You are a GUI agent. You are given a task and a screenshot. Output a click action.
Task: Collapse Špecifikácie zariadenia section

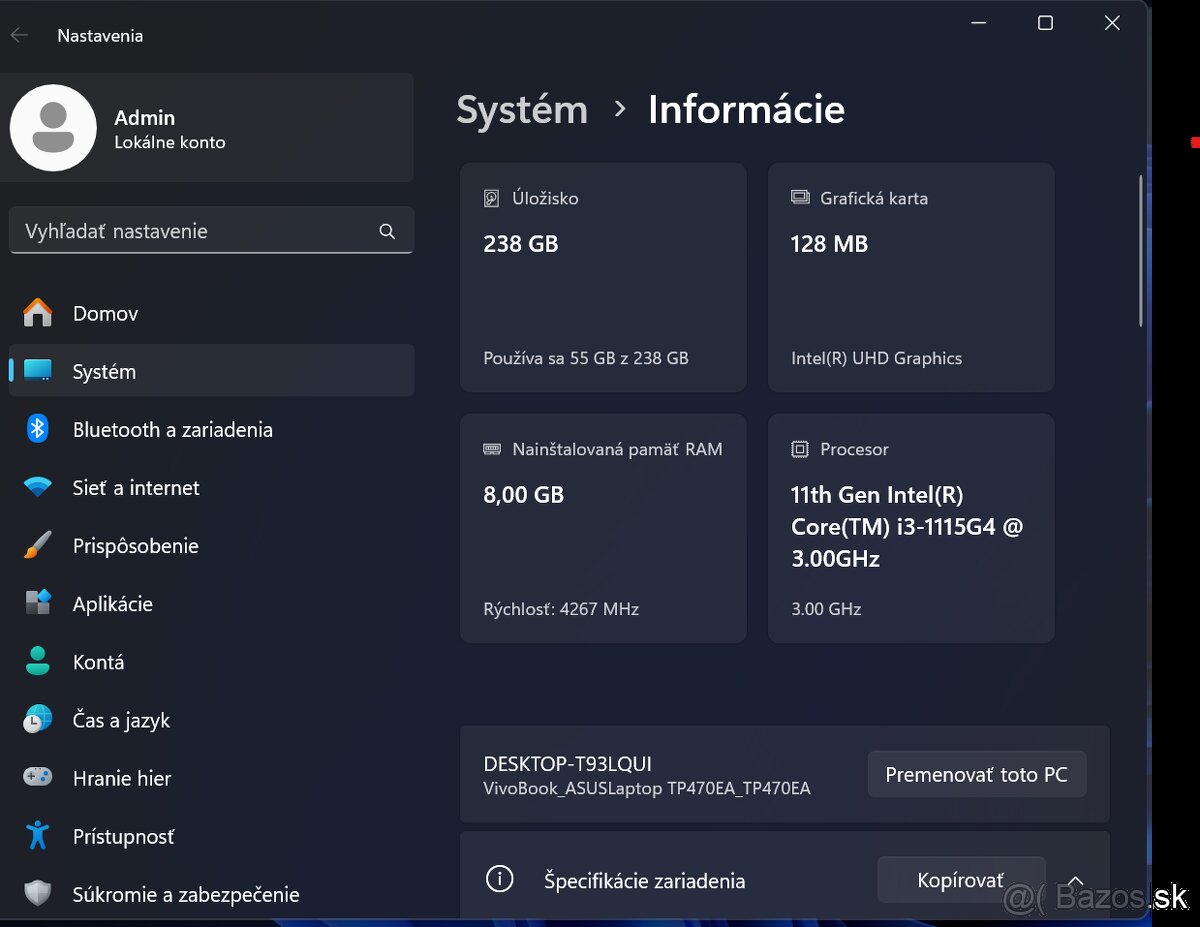[1075, 880]
